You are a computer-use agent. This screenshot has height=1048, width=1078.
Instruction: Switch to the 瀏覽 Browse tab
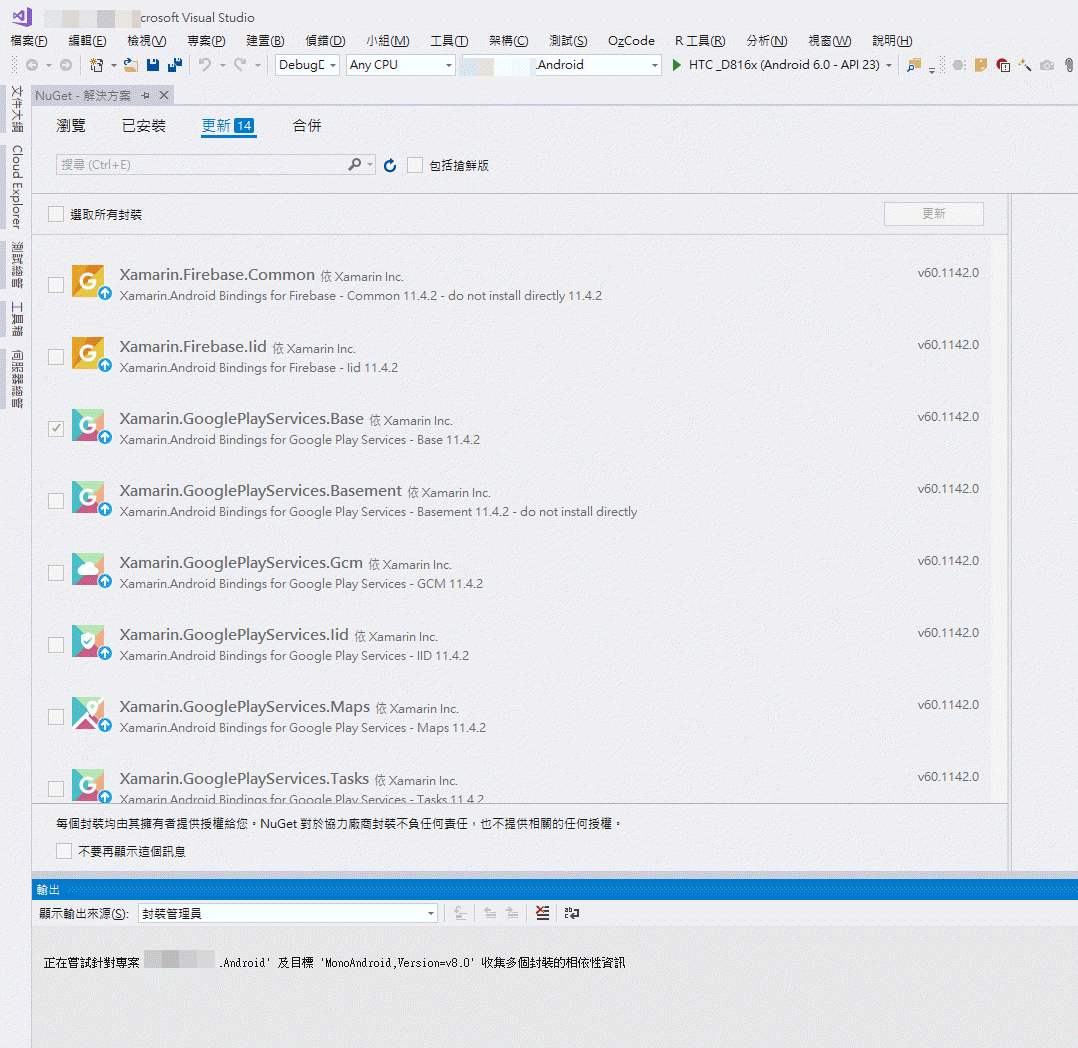coord(71,125)
